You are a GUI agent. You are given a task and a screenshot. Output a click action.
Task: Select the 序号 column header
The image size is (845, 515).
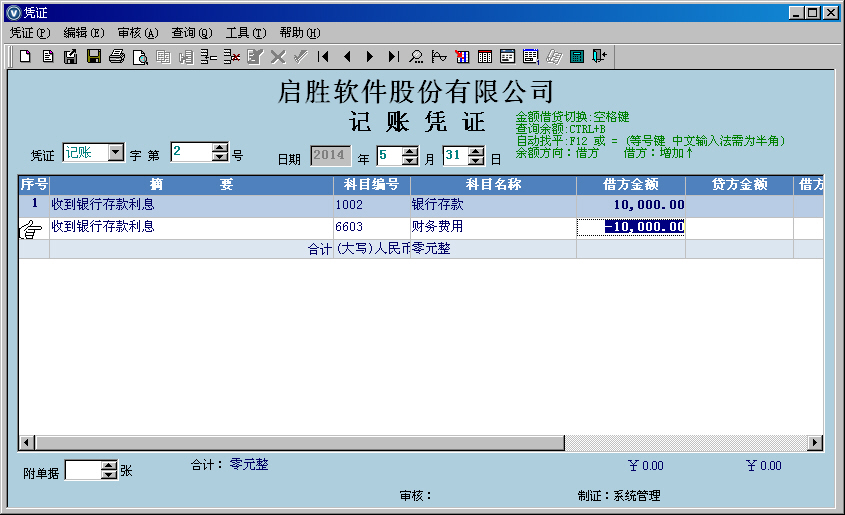tap(34, 185)
